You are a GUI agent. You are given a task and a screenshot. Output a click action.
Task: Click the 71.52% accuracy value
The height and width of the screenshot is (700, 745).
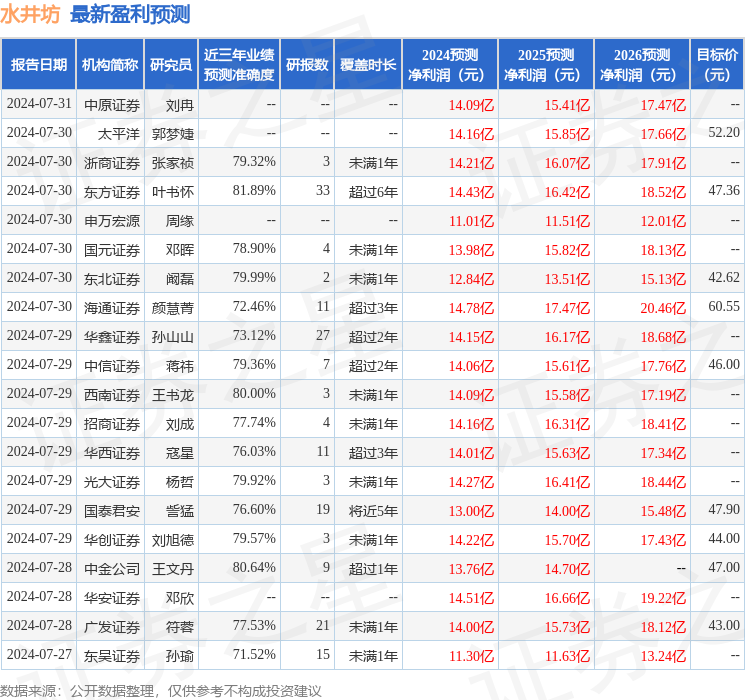click(x=254, y=654)
